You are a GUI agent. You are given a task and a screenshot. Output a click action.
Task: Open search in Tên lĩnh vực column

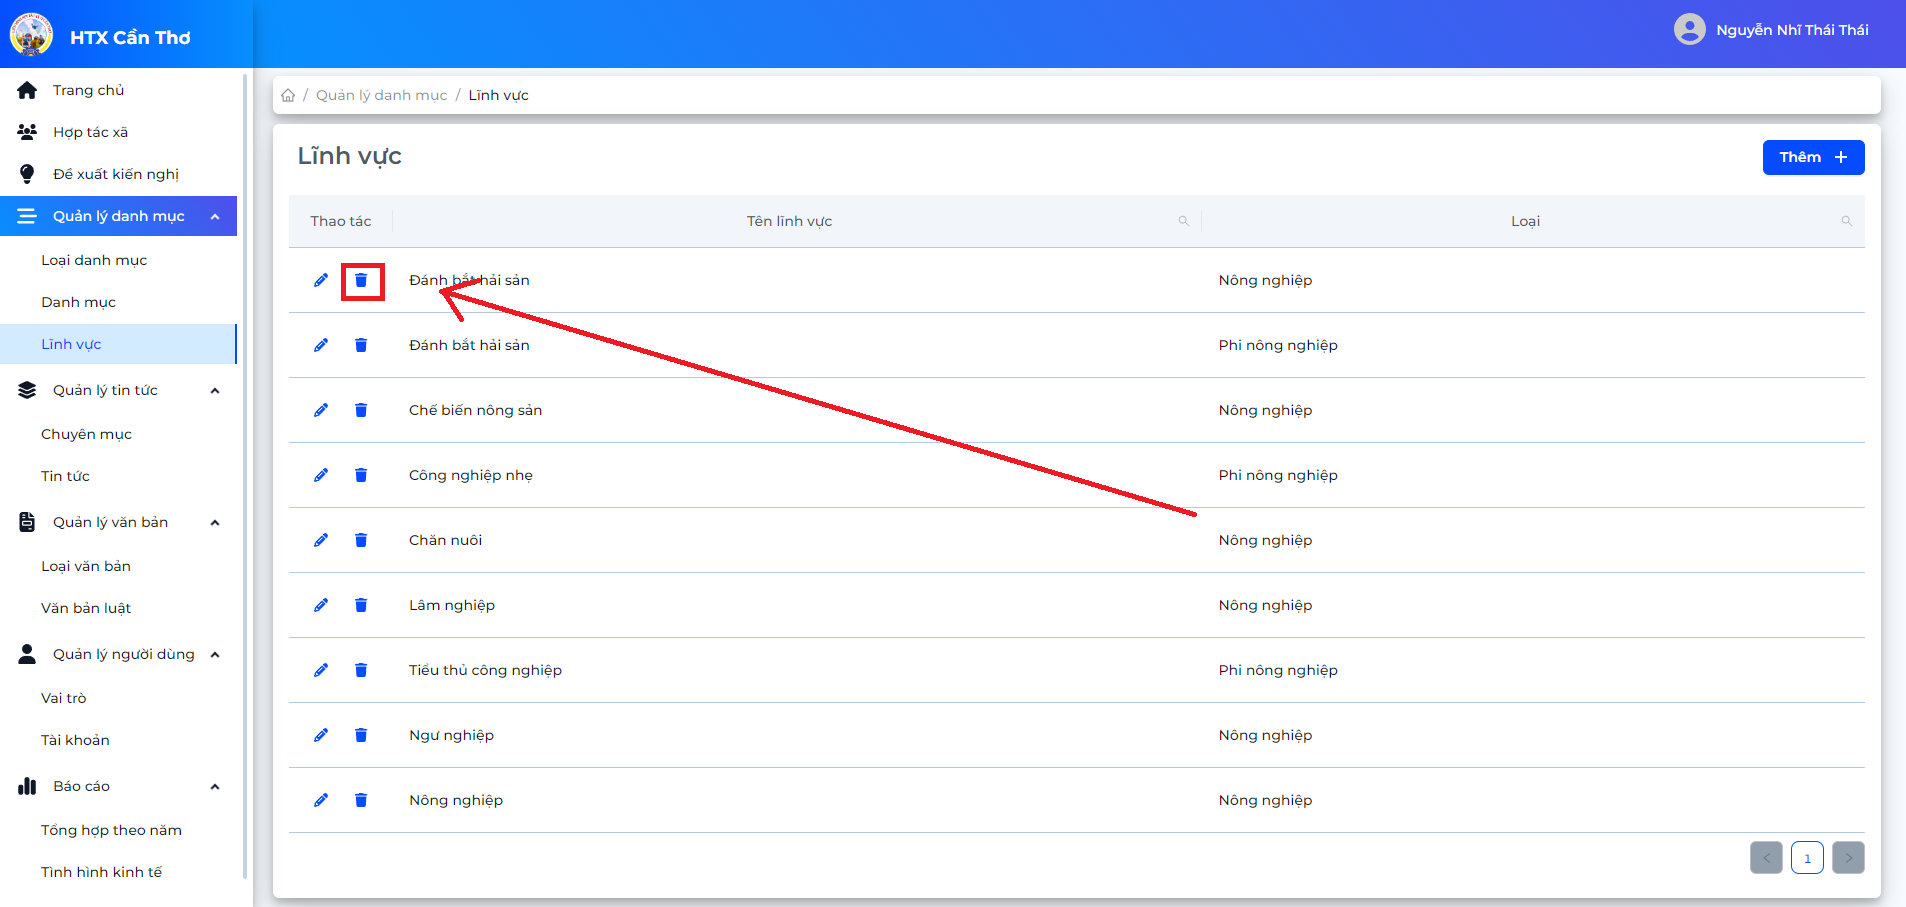tap(1183, 221)
